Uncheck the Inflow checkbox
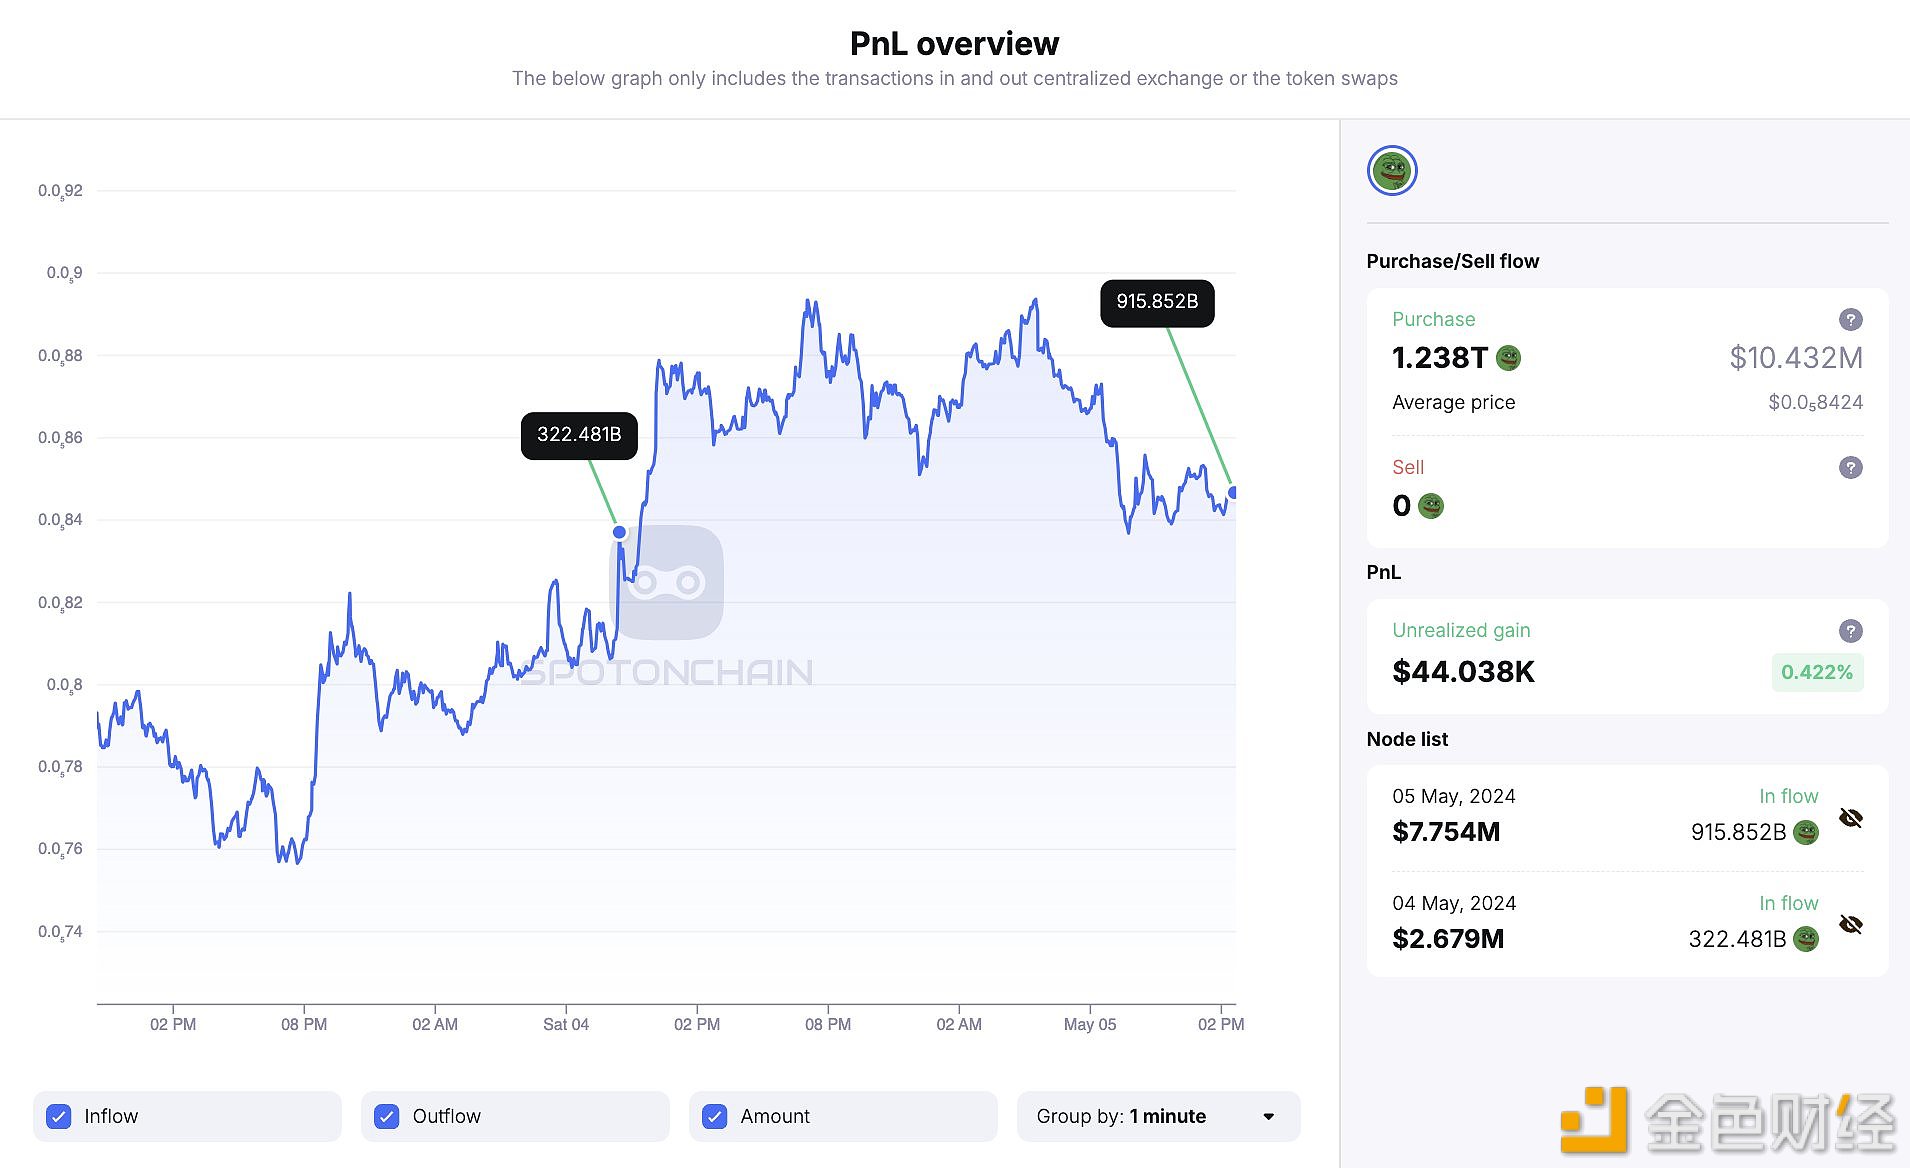The height and width of the screenshot is (1168, 1910). 59,1117
